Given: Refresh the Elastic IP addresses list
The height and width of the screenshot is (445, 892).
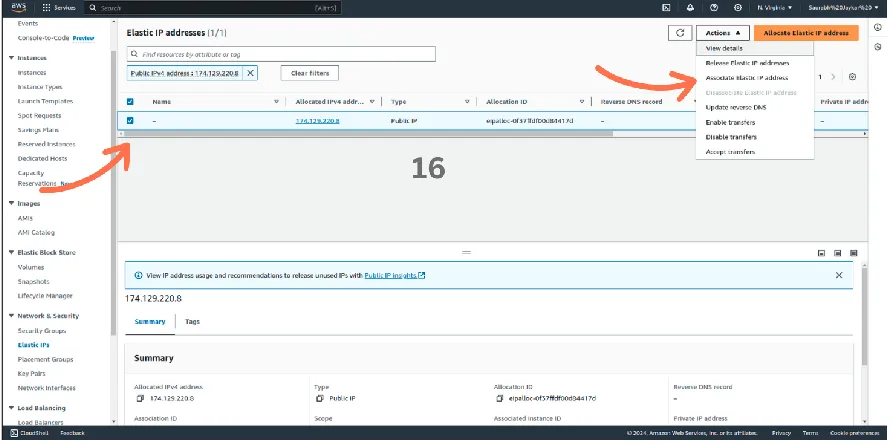Looking at the screenshot, I should click(680, 33).
